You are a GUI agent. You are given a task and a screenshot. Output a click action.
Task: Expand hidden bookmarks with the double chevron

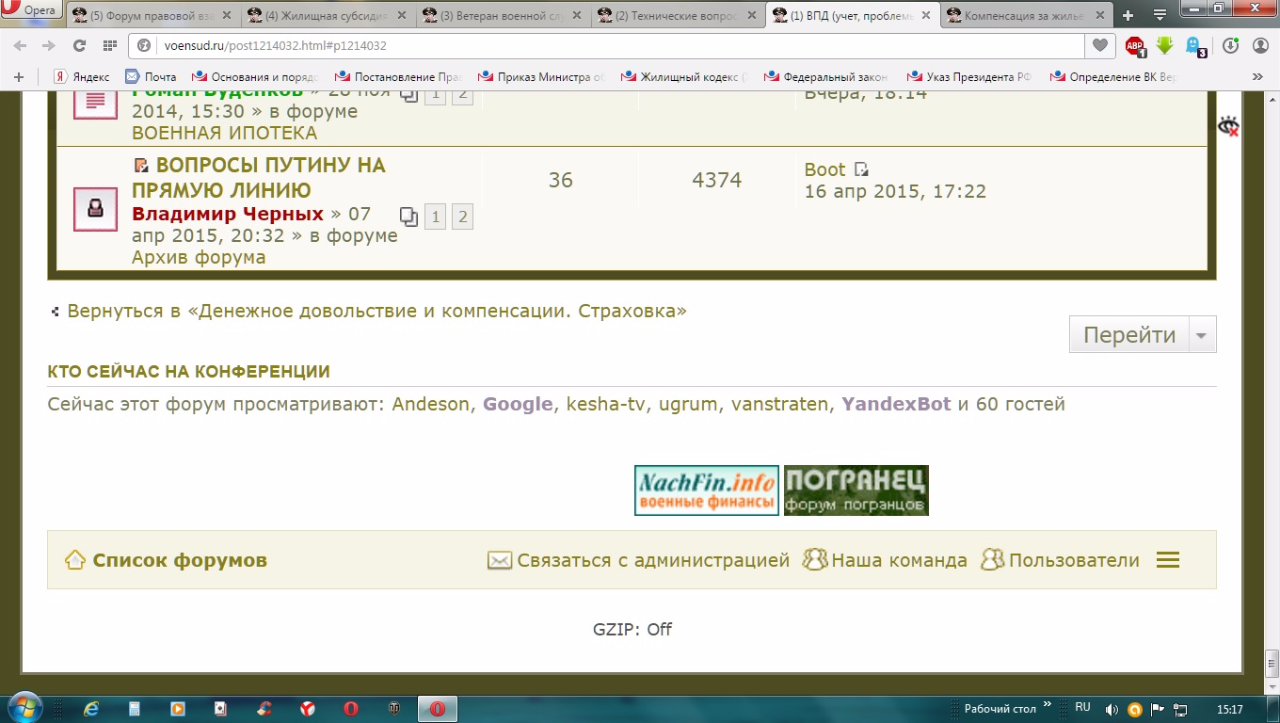(x=1258, y=77)
